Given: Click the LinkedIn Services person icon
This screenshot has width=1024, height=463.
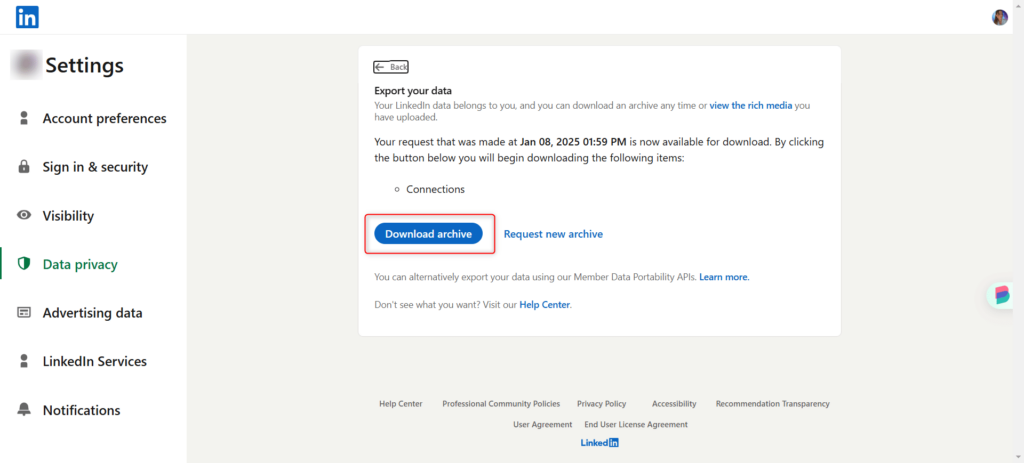Looking at the screenshot, I should click(24, 361).
